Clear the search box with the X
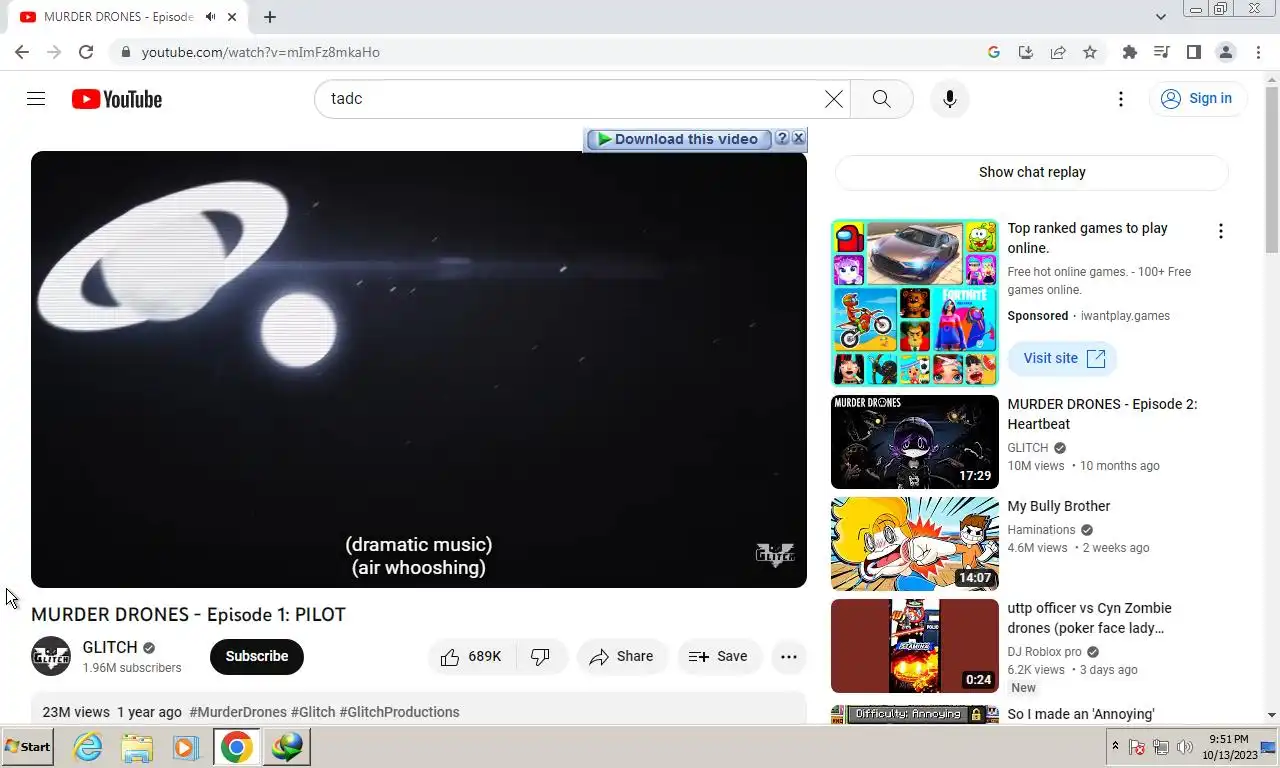The image size is (1280, 768). click(x=833, y=99)
